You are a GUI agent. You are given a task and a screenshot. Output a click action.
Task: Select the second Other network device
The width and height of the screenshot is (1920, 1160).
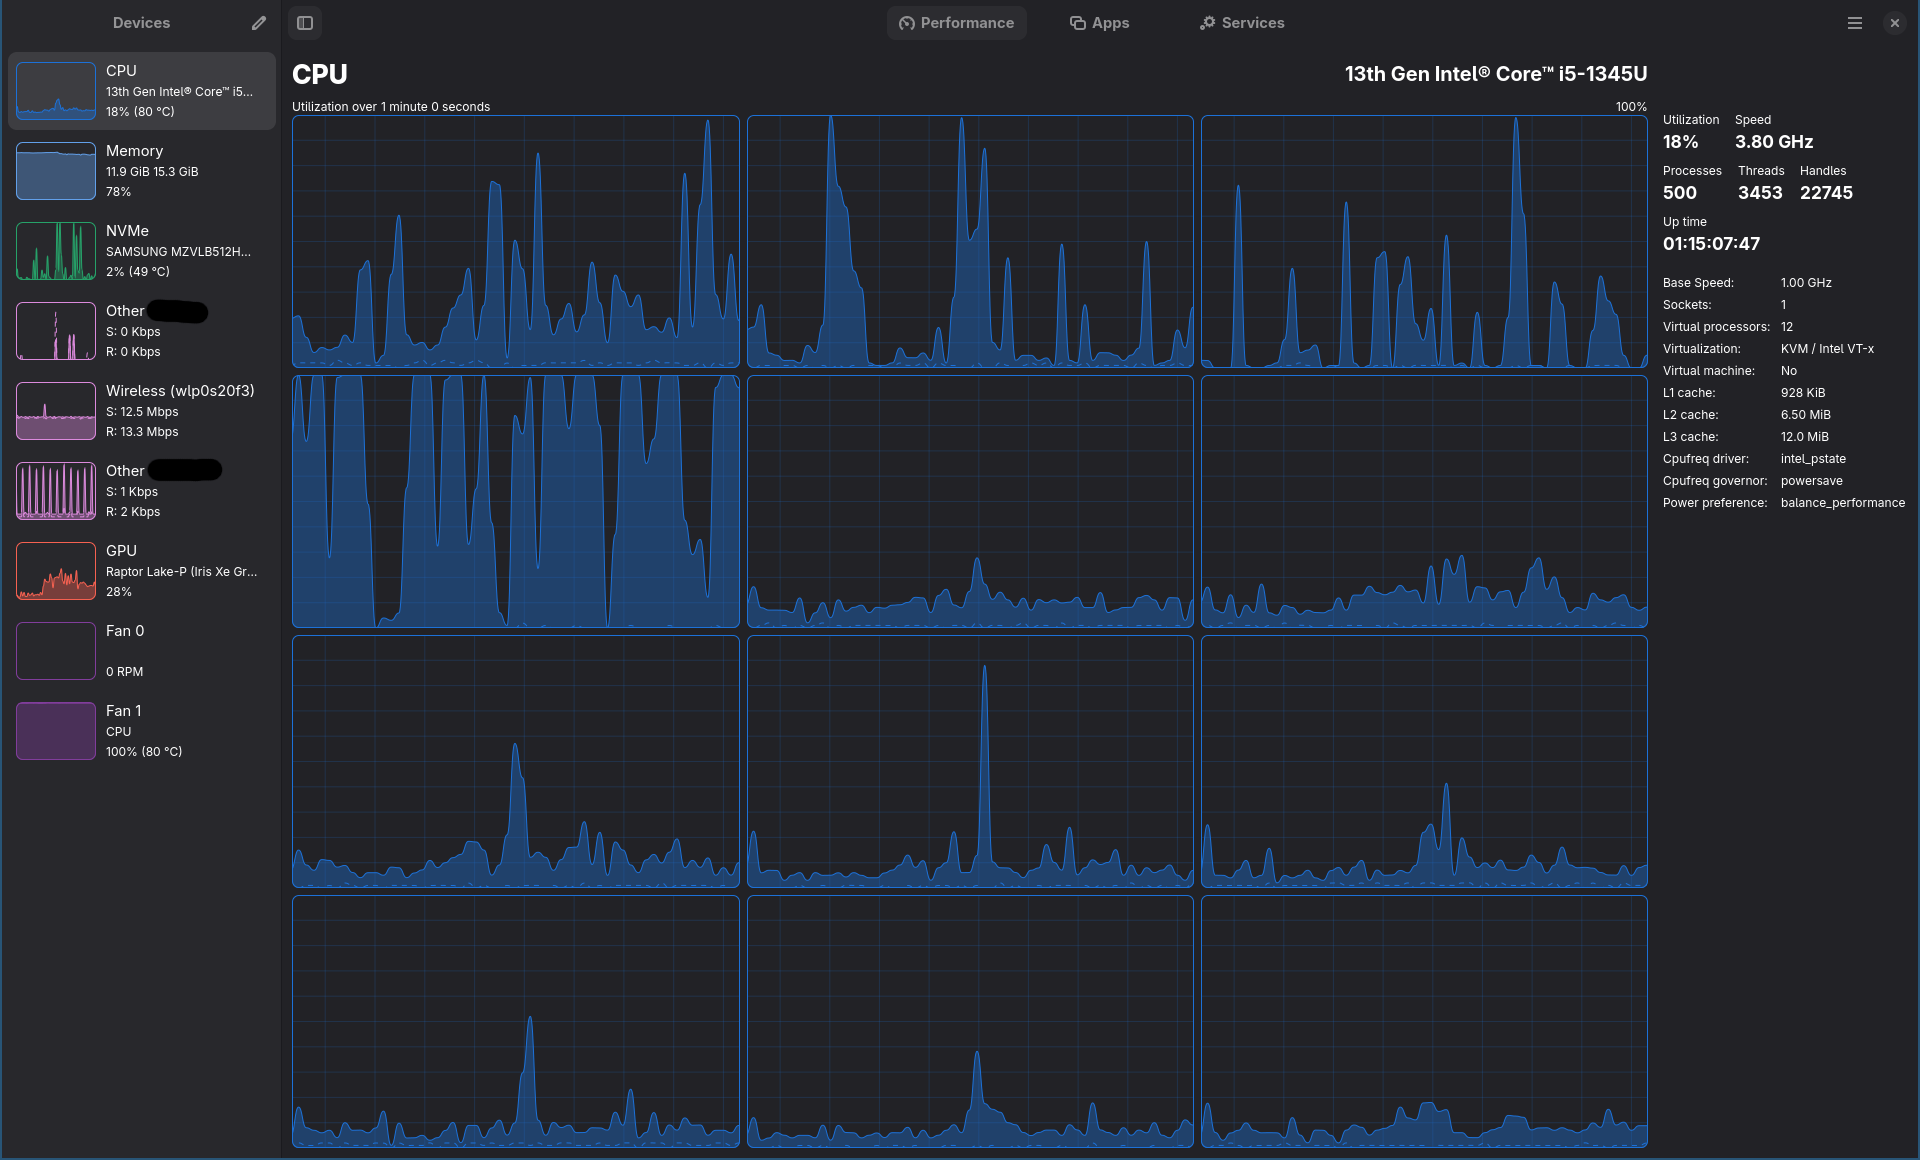(140, 491)
